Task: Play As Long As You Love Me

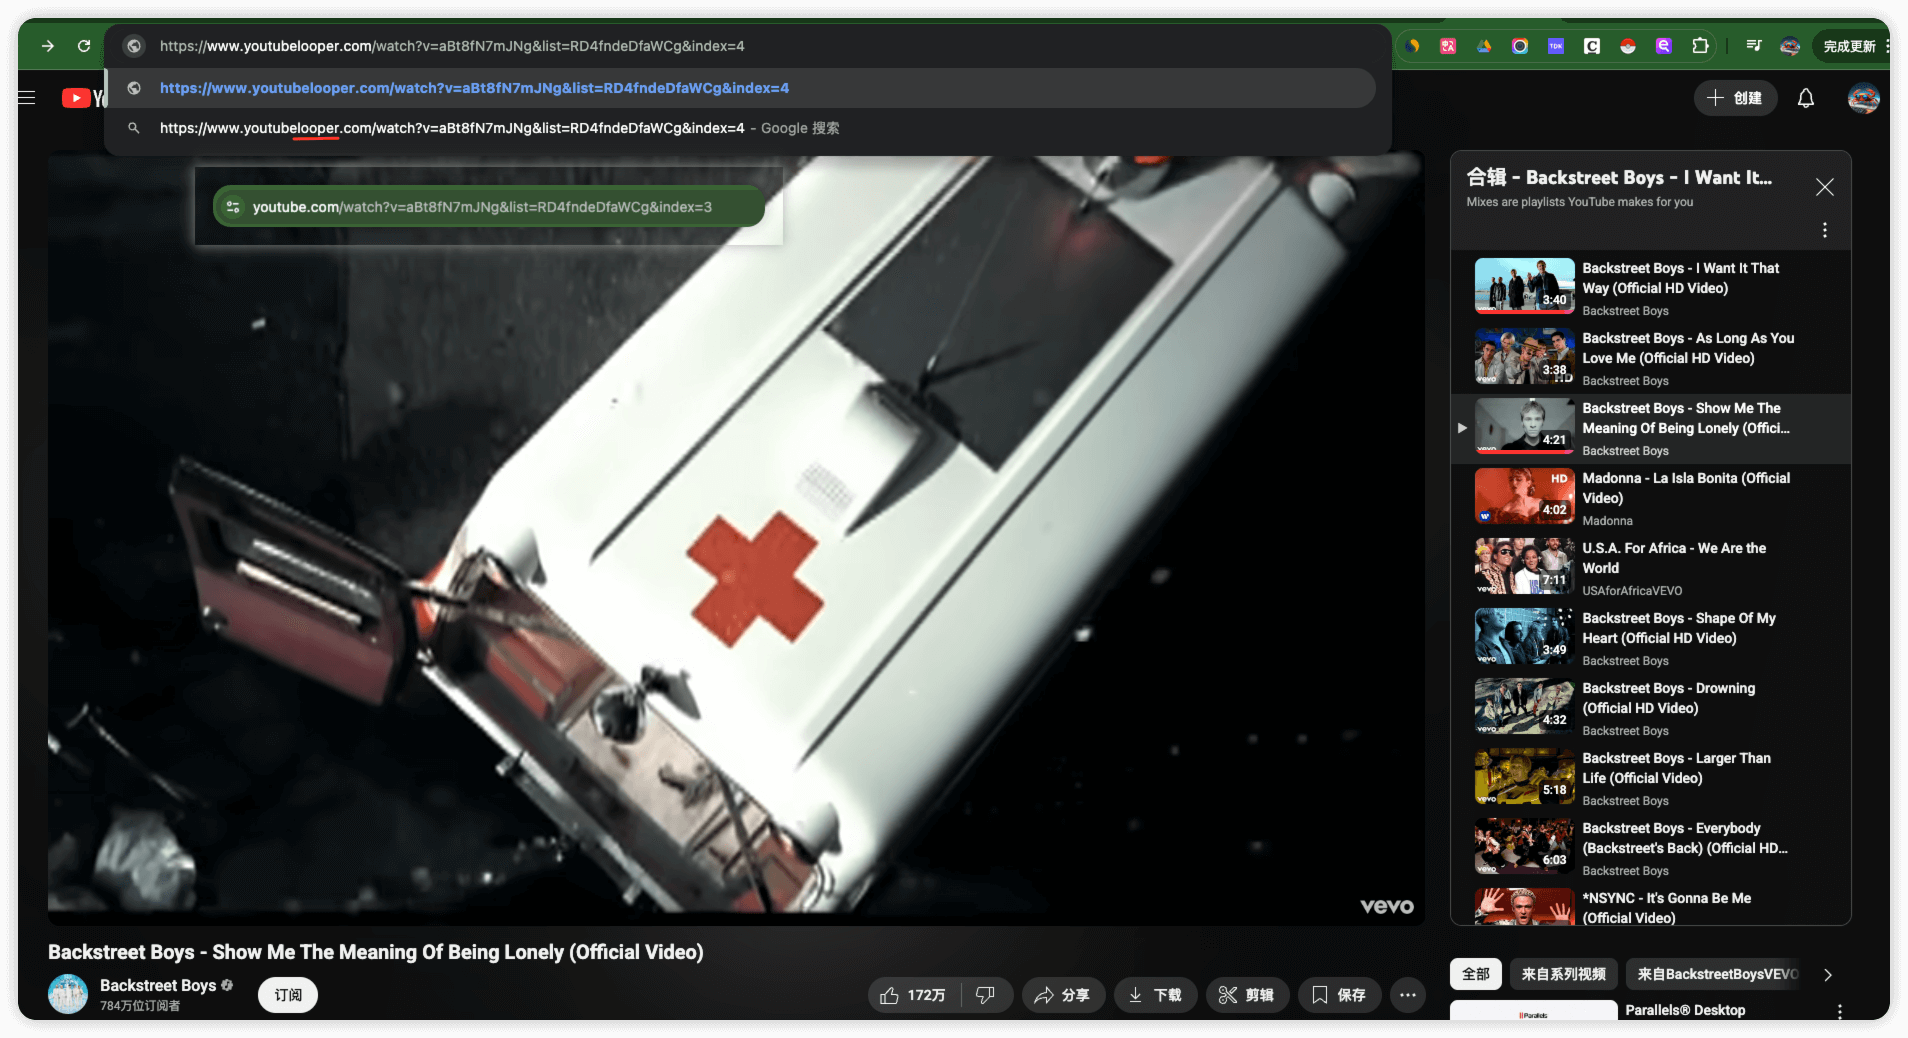Action: tap(1650, 358)
